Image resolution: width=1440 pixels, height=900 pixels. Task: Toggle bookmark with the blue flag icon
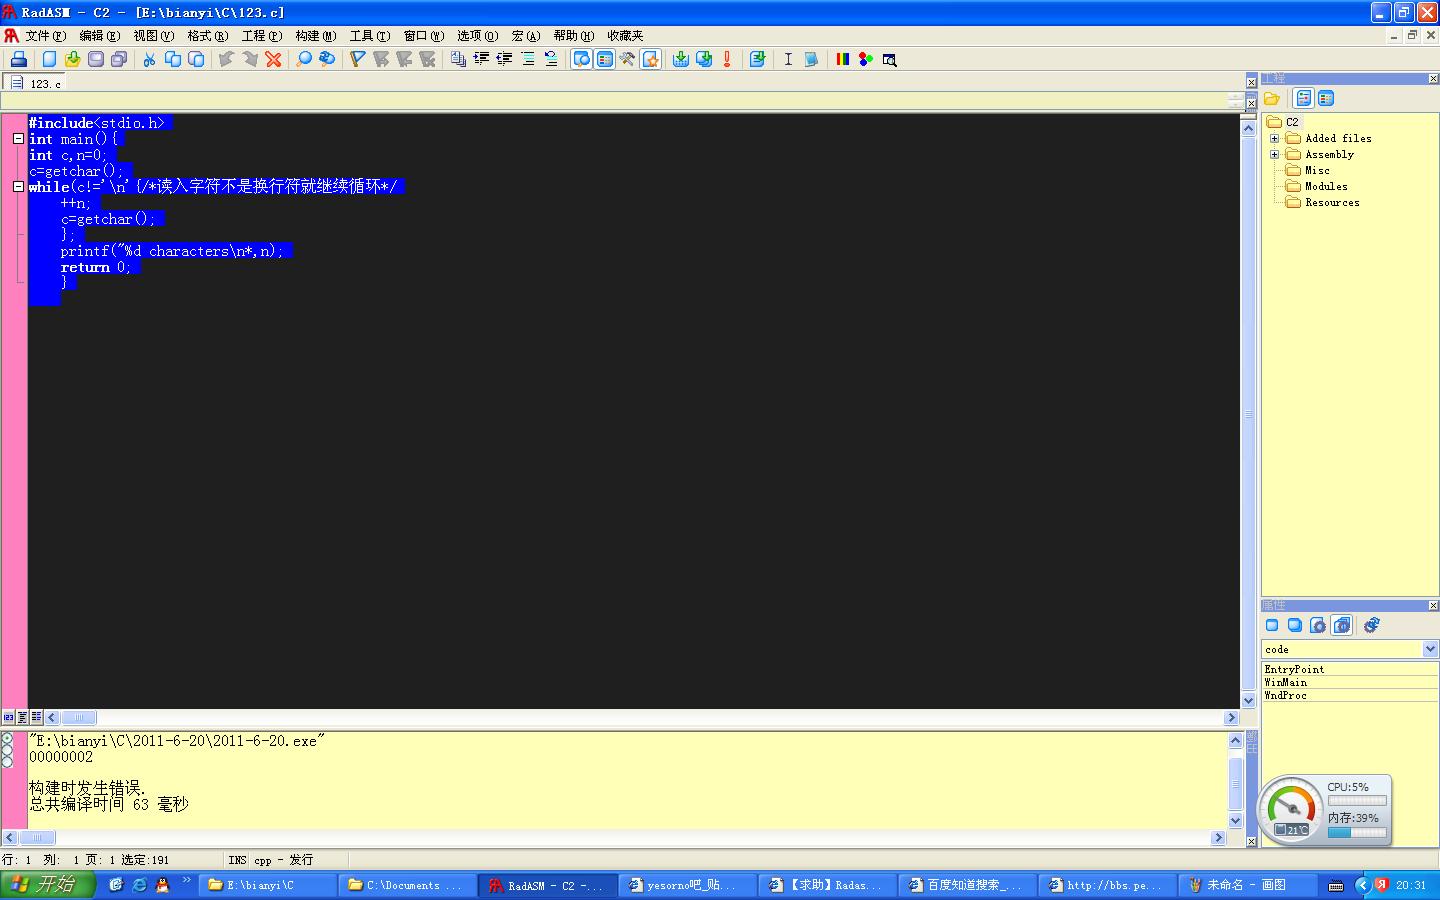[x=357, y=59]
